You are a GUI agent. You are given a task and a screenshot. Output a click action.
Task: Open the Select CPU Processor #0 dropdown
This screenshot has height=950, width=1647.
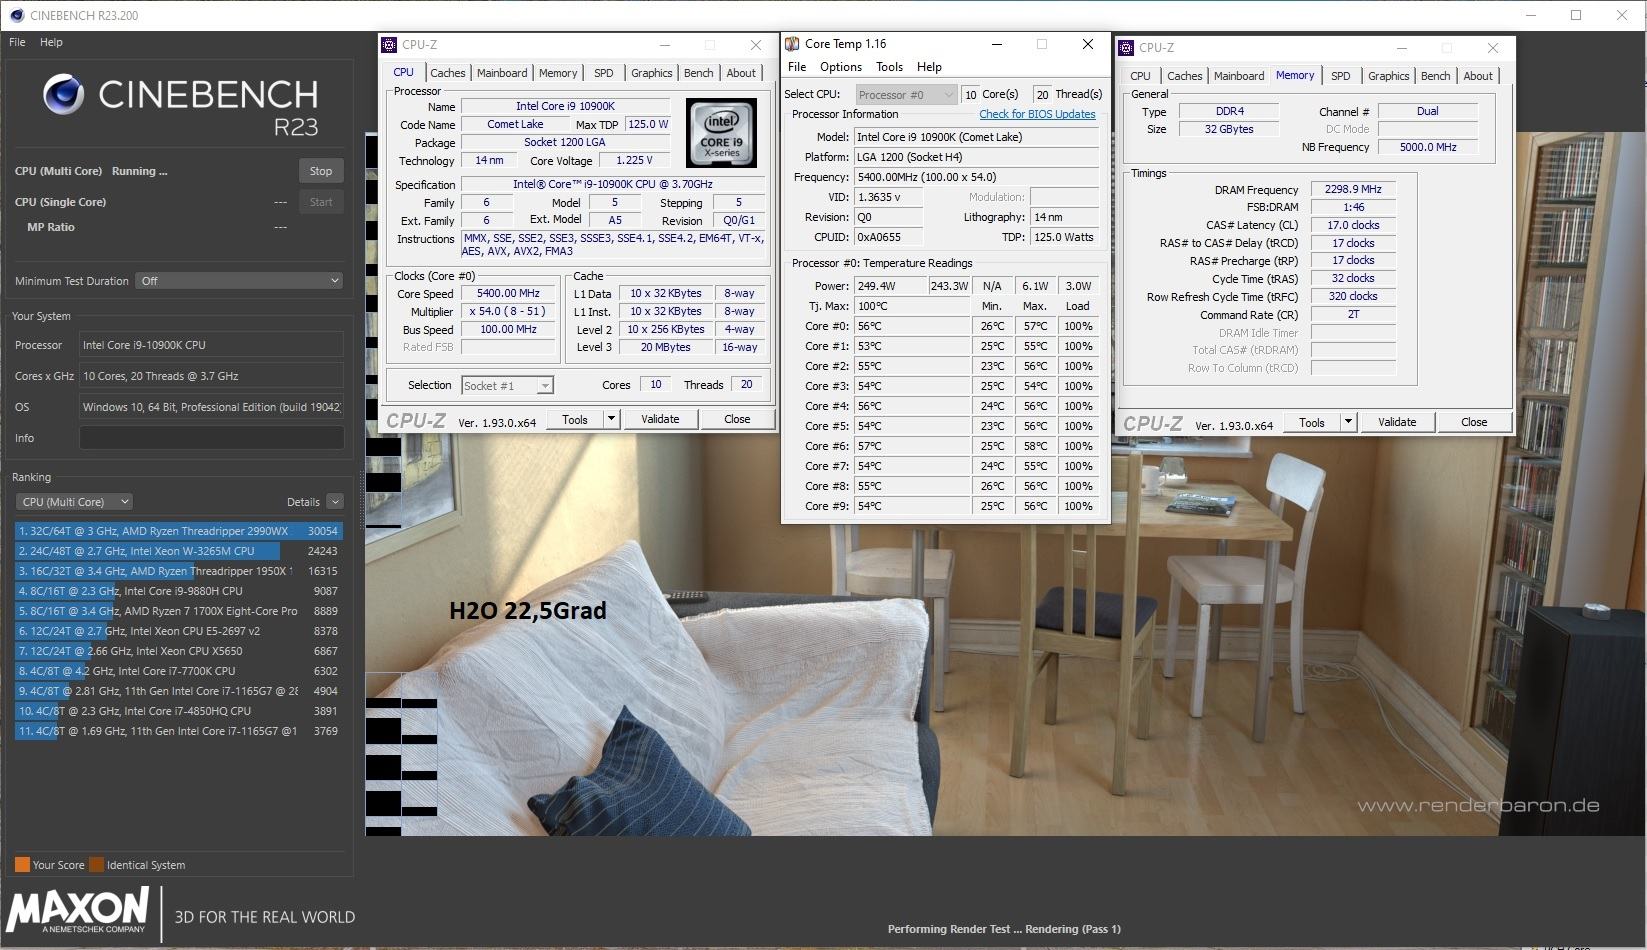[x=906, y=95]
